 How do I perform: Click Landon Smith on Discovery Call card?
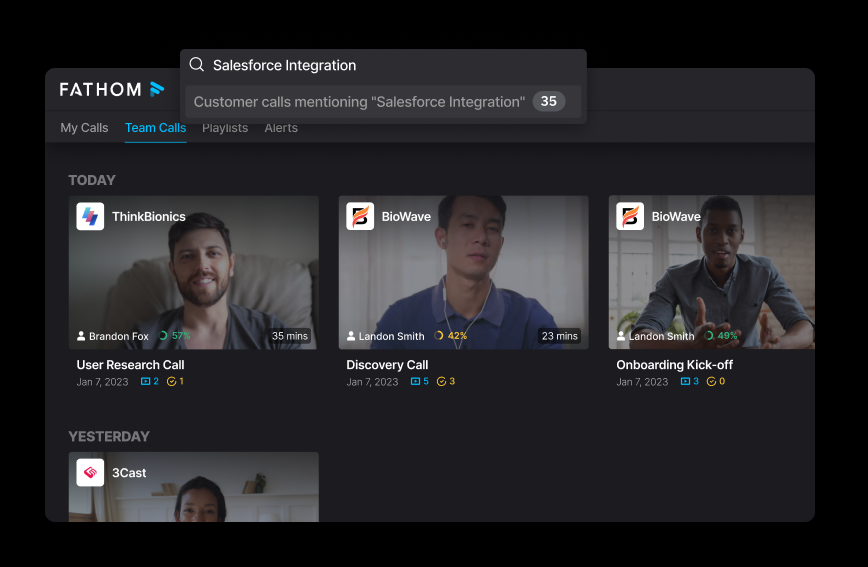pyautogui.click(x=391, y=336)
